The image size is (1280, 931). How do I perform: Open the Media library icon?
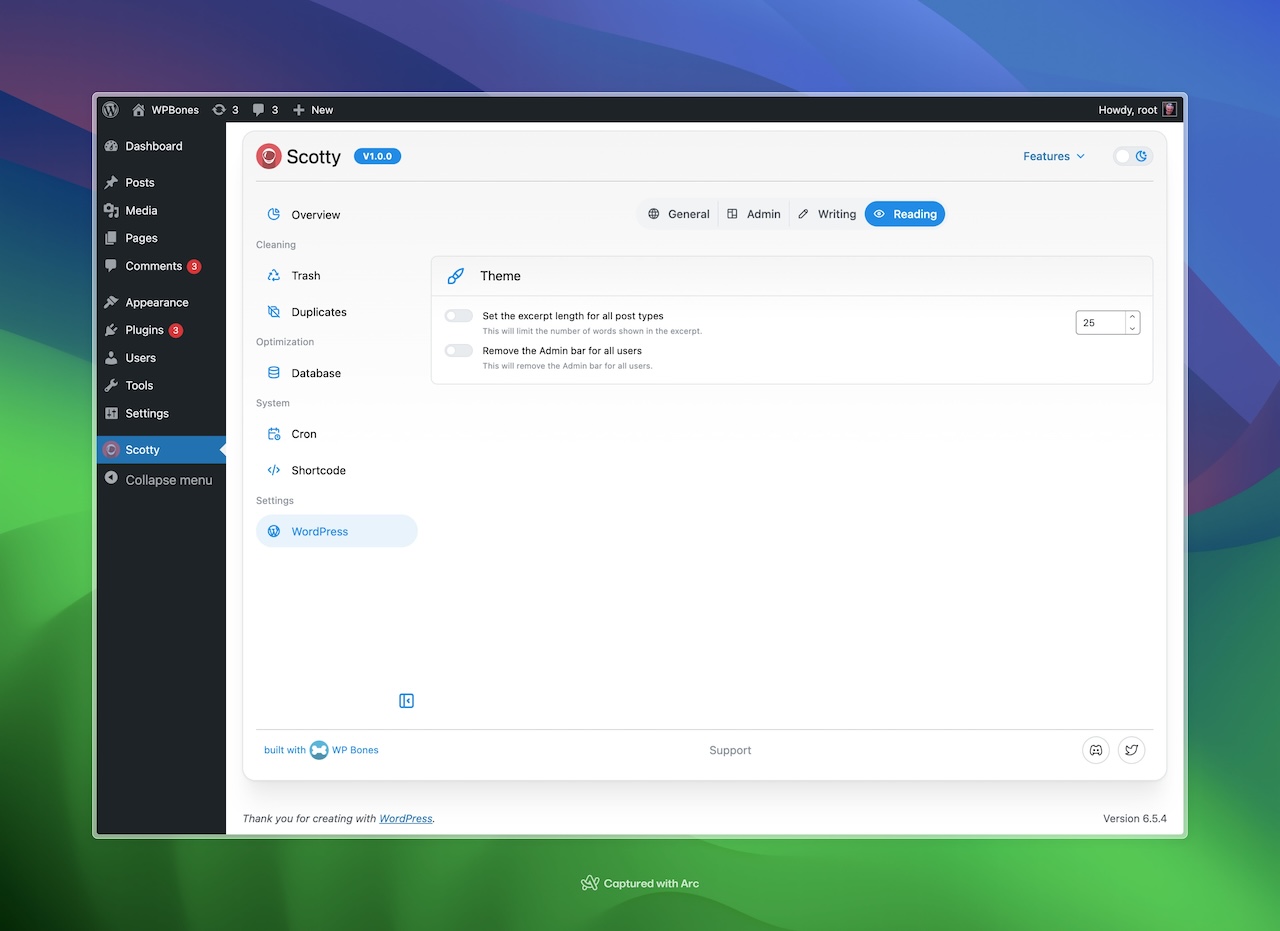111,211
